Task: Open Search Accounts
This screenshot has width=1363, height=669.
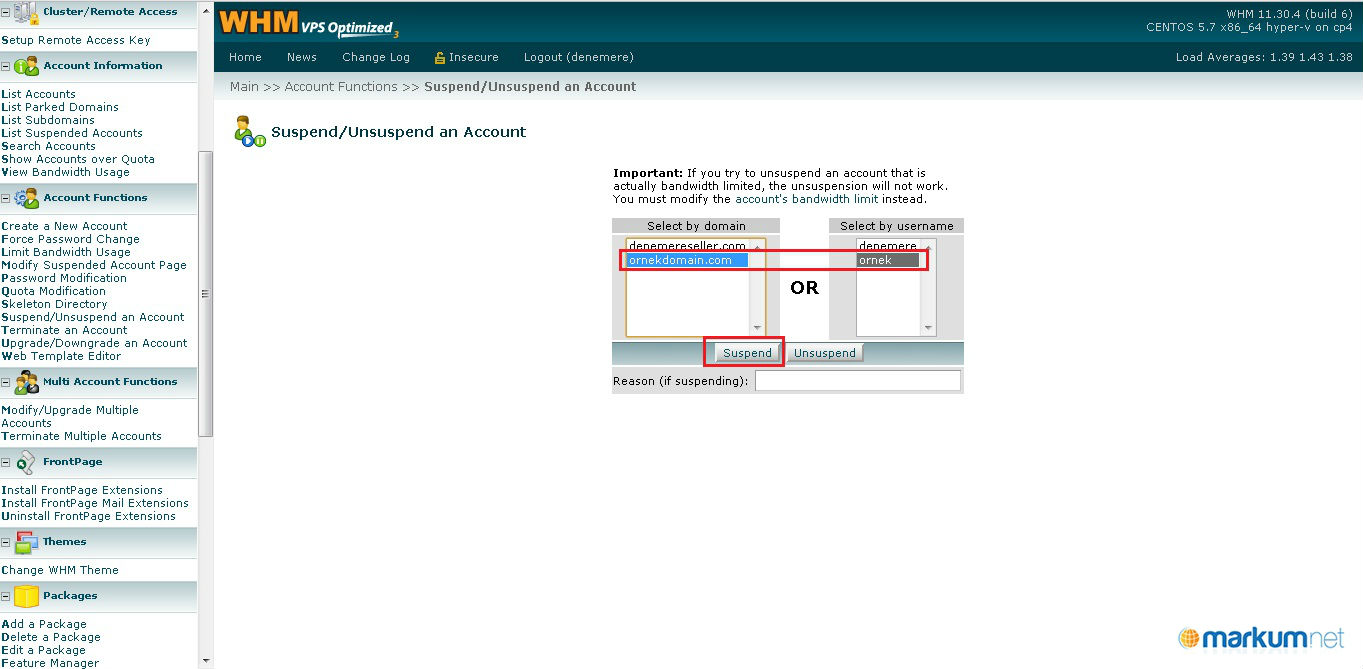Action: pyautogui.click(x=49, y=146)
